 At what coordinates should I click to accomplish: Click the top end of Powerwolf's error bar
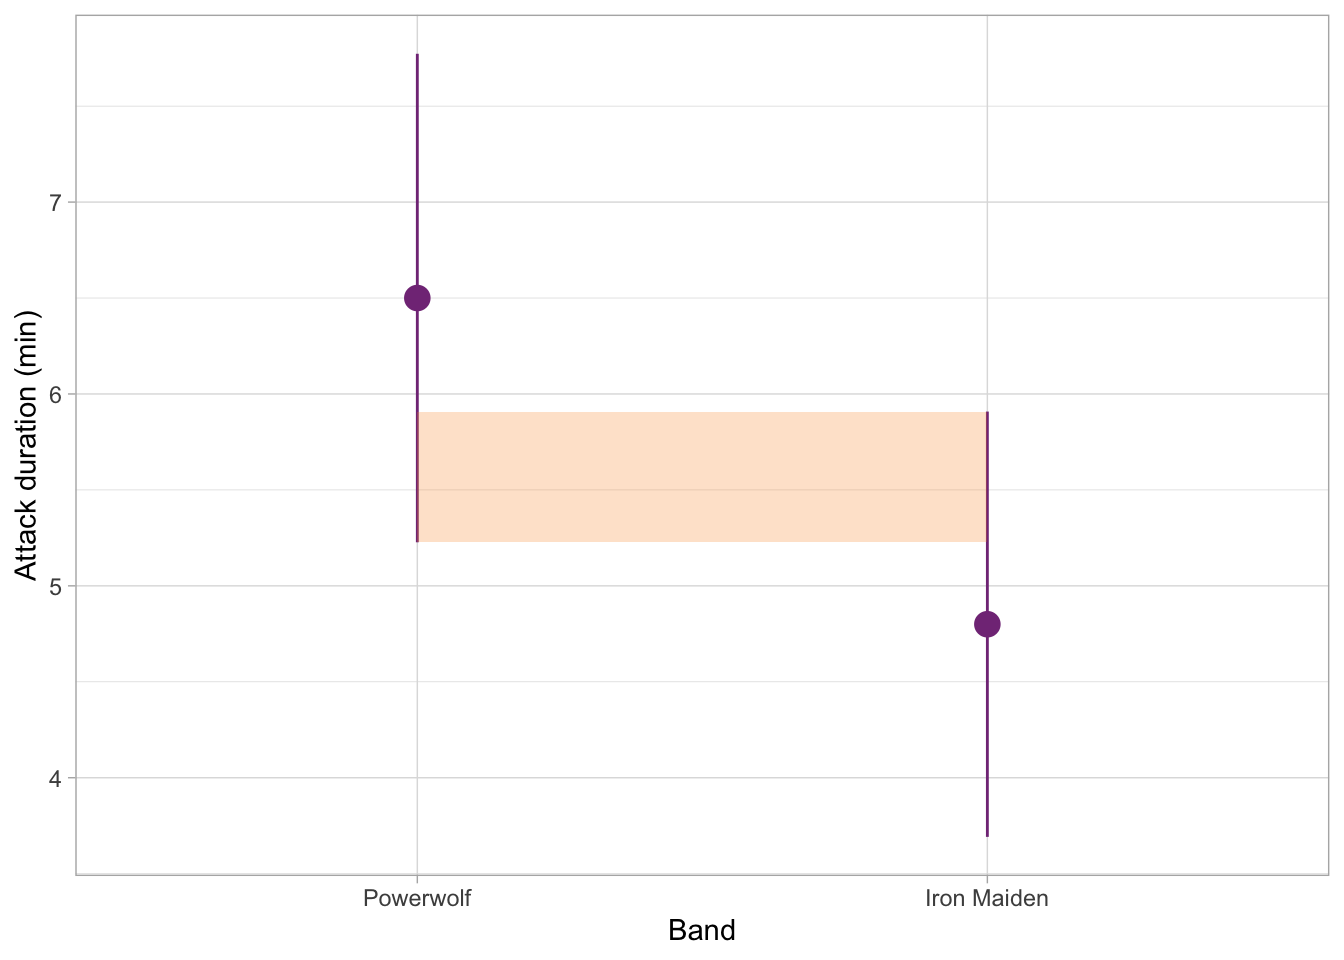pos(417,56)
